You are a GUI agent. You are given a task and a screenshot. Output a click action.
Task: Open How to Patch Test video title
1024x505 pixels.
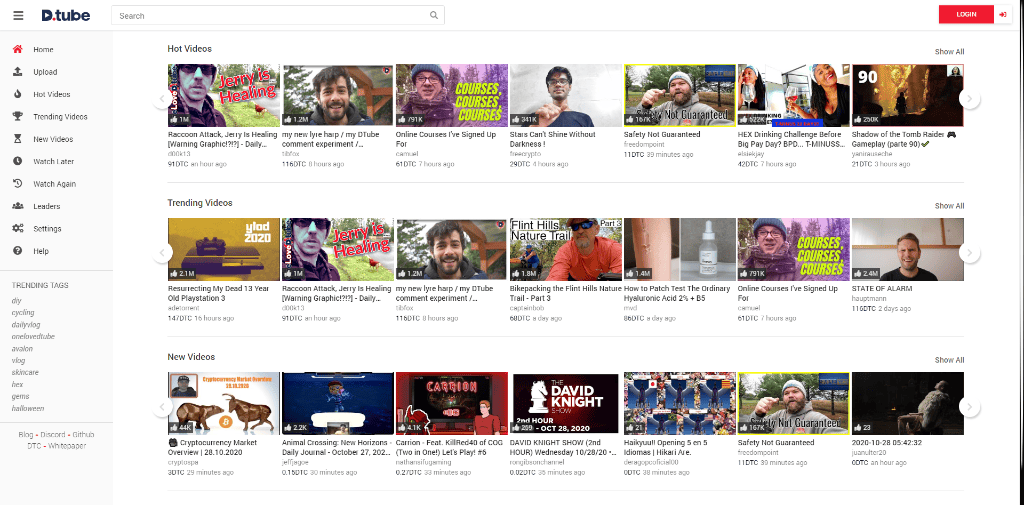(675, 293)
